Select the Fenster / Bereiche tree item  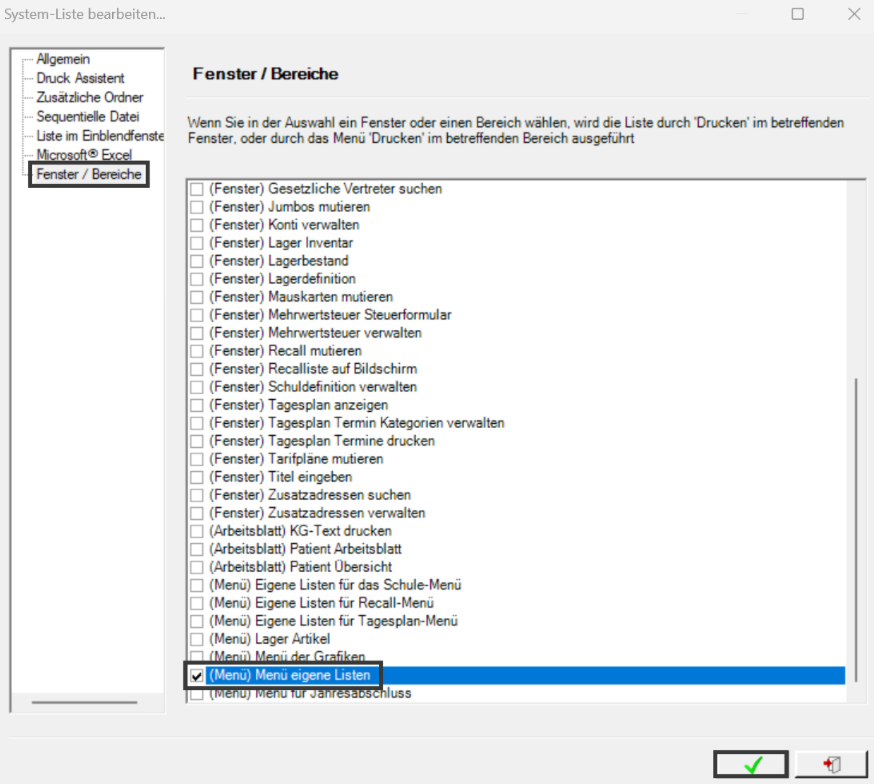89,174
